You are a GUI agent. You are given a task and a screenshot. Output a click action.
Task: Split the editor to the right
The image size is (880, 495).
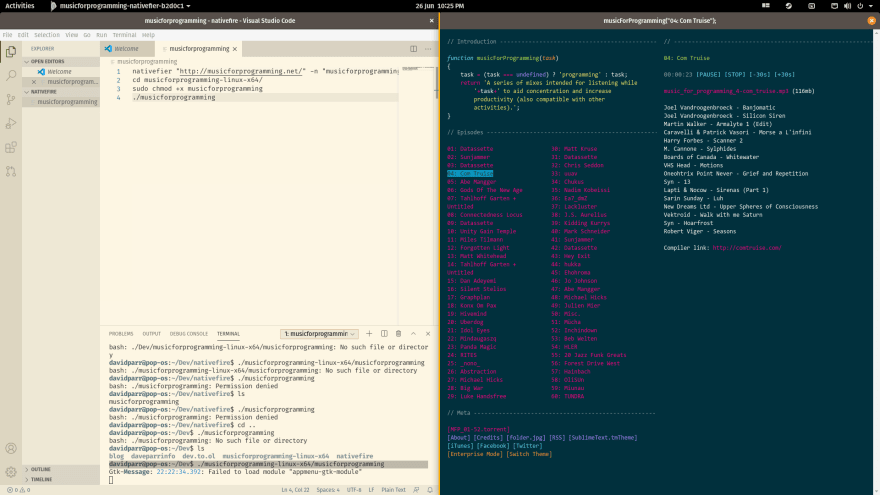[x=413, y=49]
